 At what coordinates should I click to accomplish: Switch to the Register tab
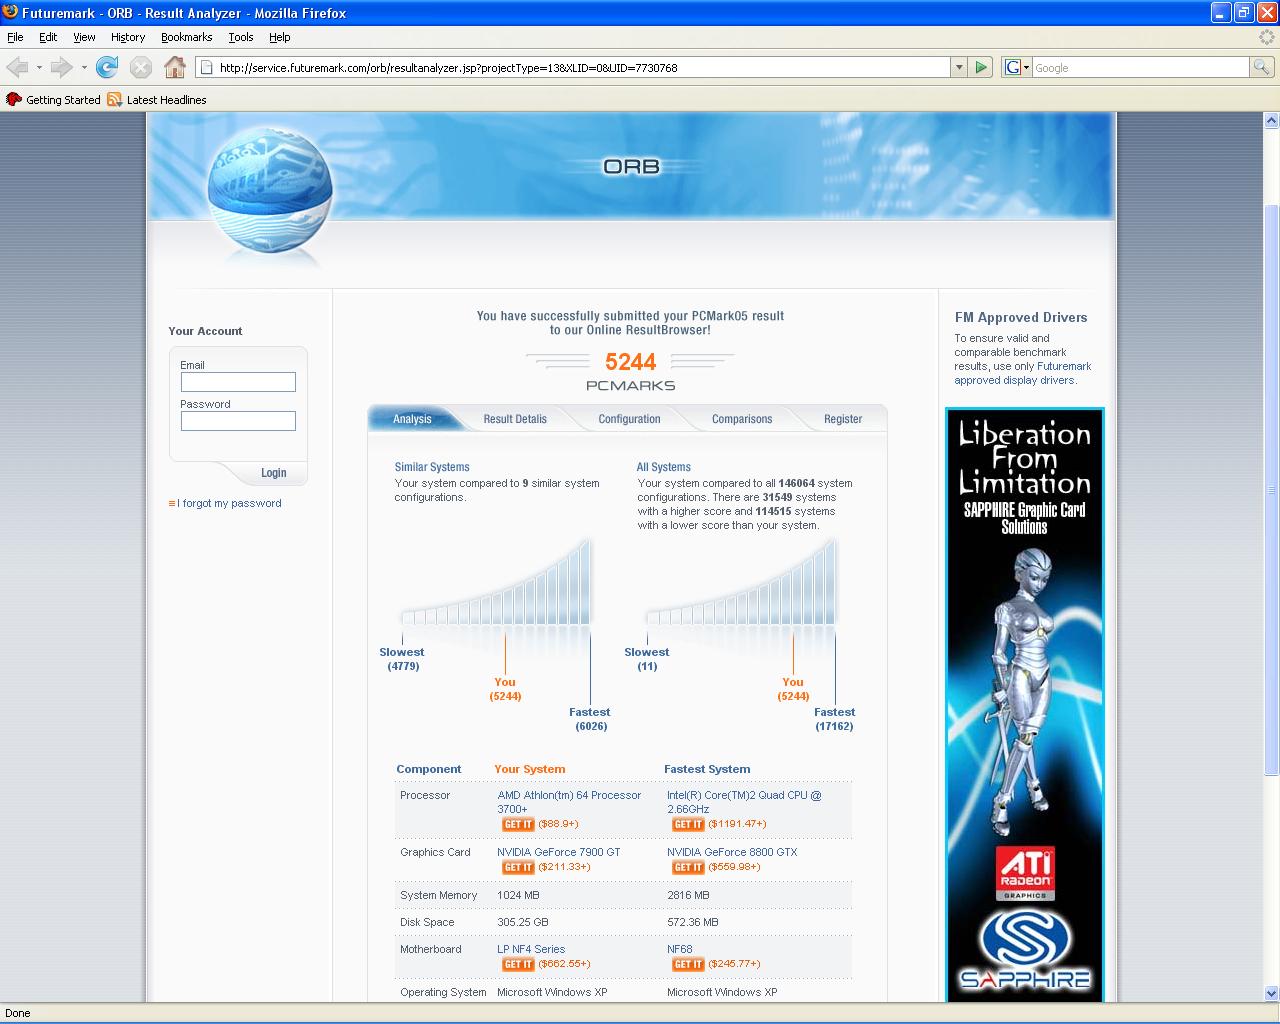tap(843, 419)
